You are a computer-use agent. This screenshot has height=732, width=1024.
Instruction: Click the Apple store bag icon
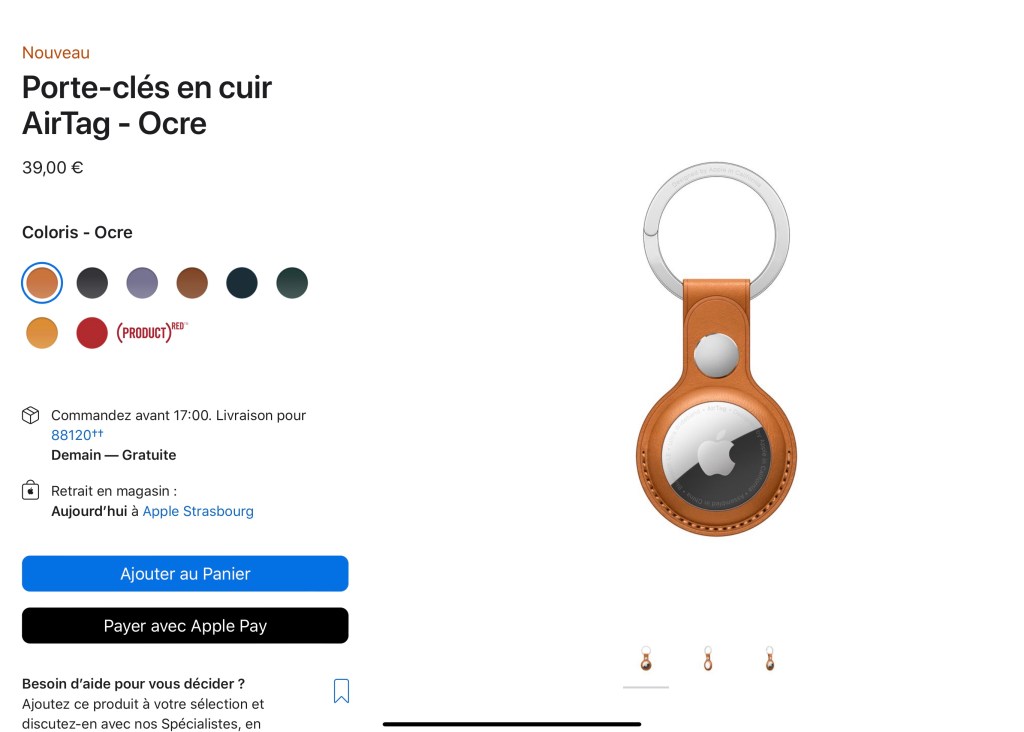point(31,490)
